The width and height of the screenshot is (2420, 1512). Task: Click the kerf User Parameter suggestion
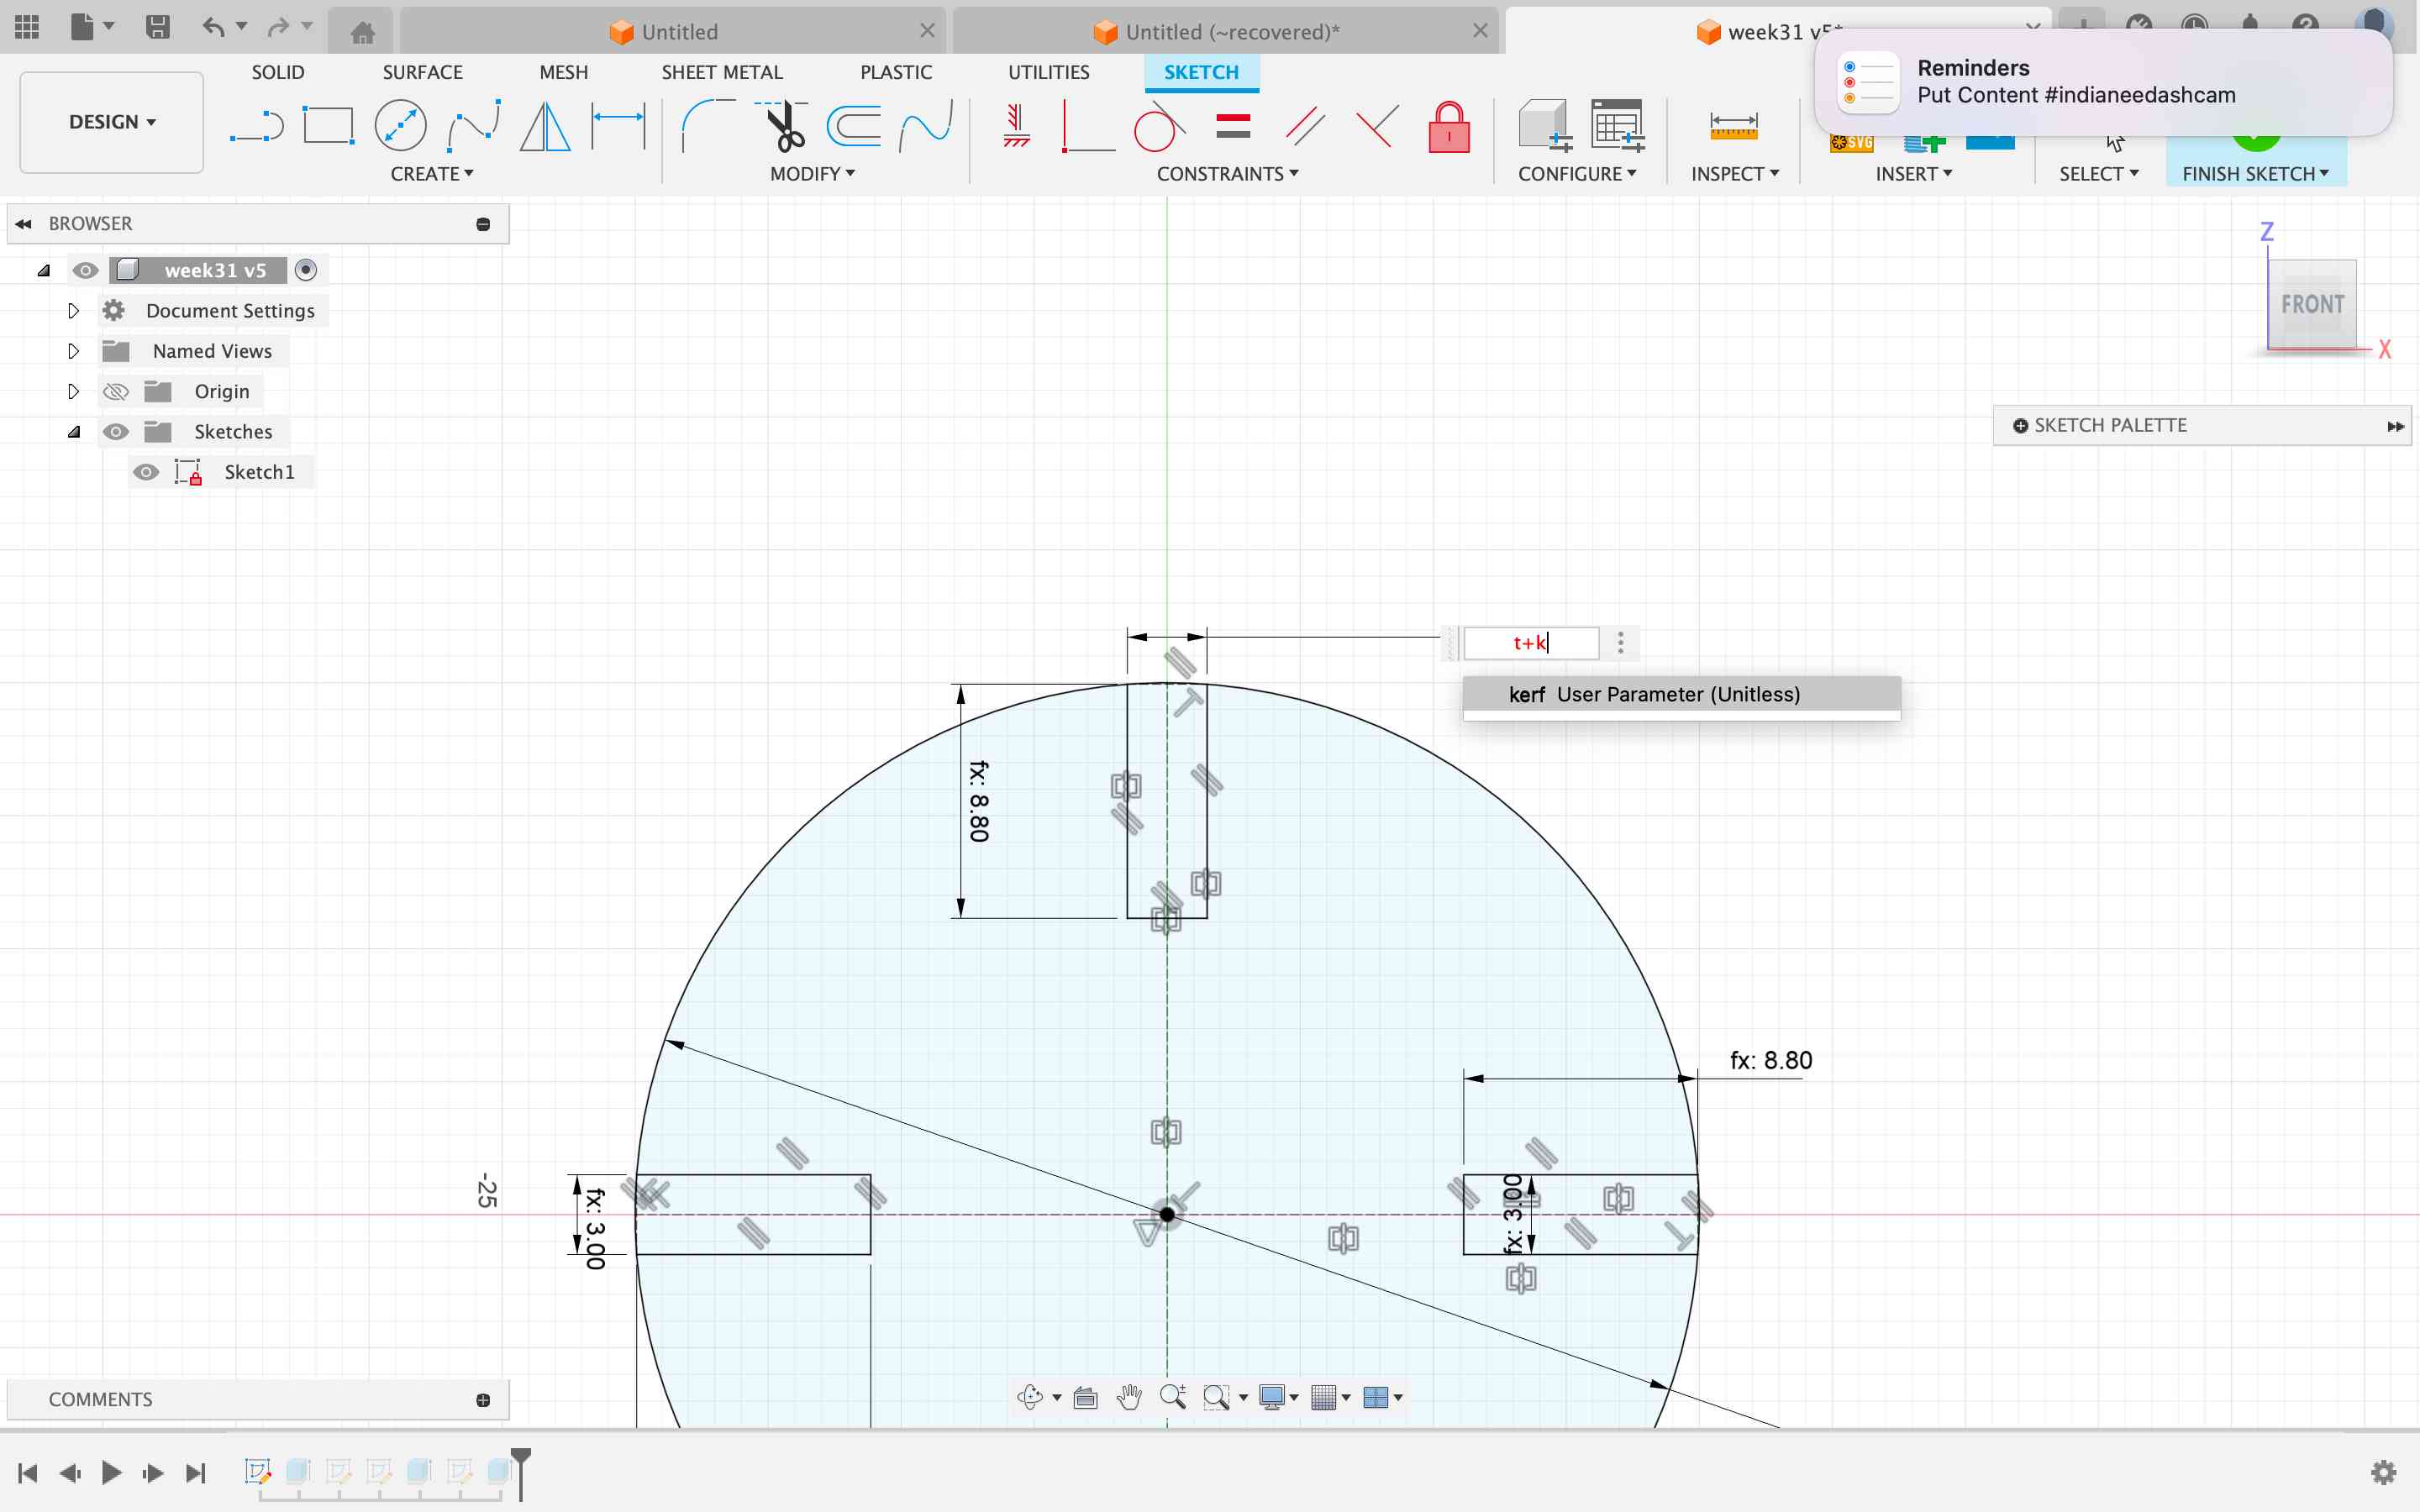tap(1681, 693)
